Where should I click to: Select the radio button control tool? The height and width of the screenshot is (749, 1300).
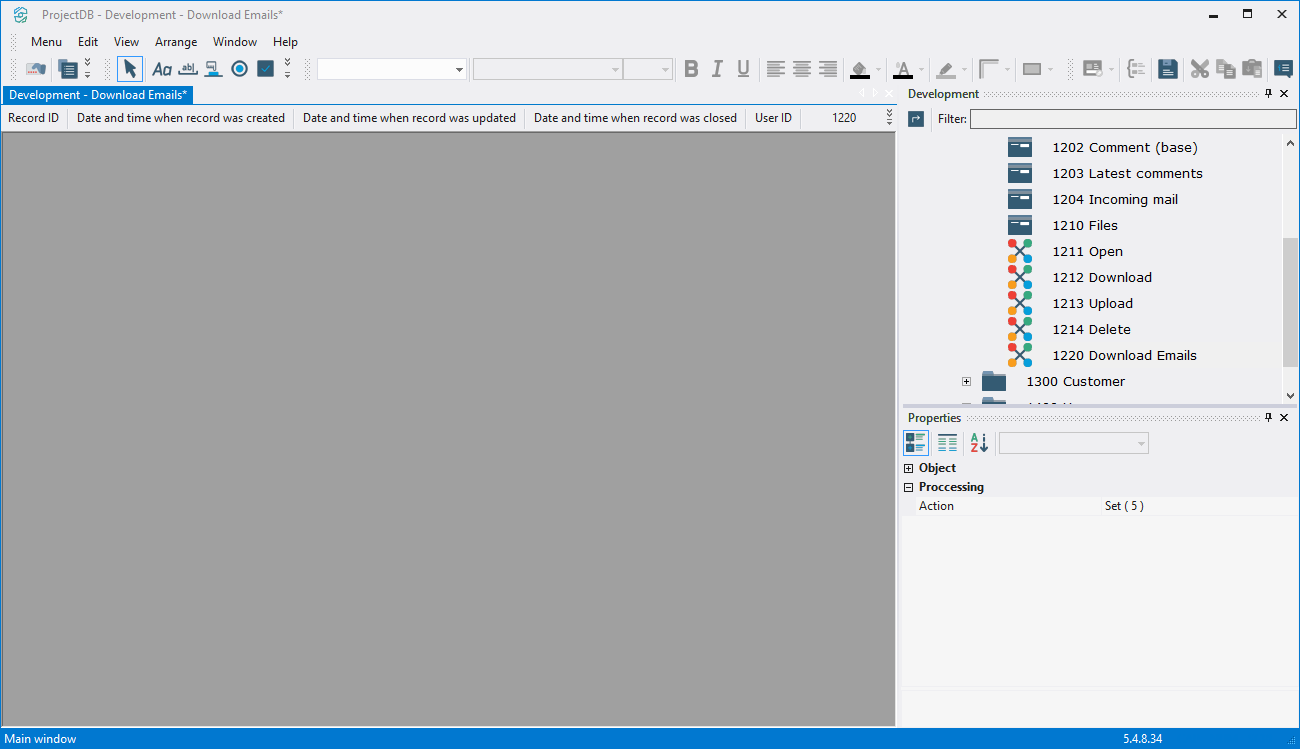(239, 69)
